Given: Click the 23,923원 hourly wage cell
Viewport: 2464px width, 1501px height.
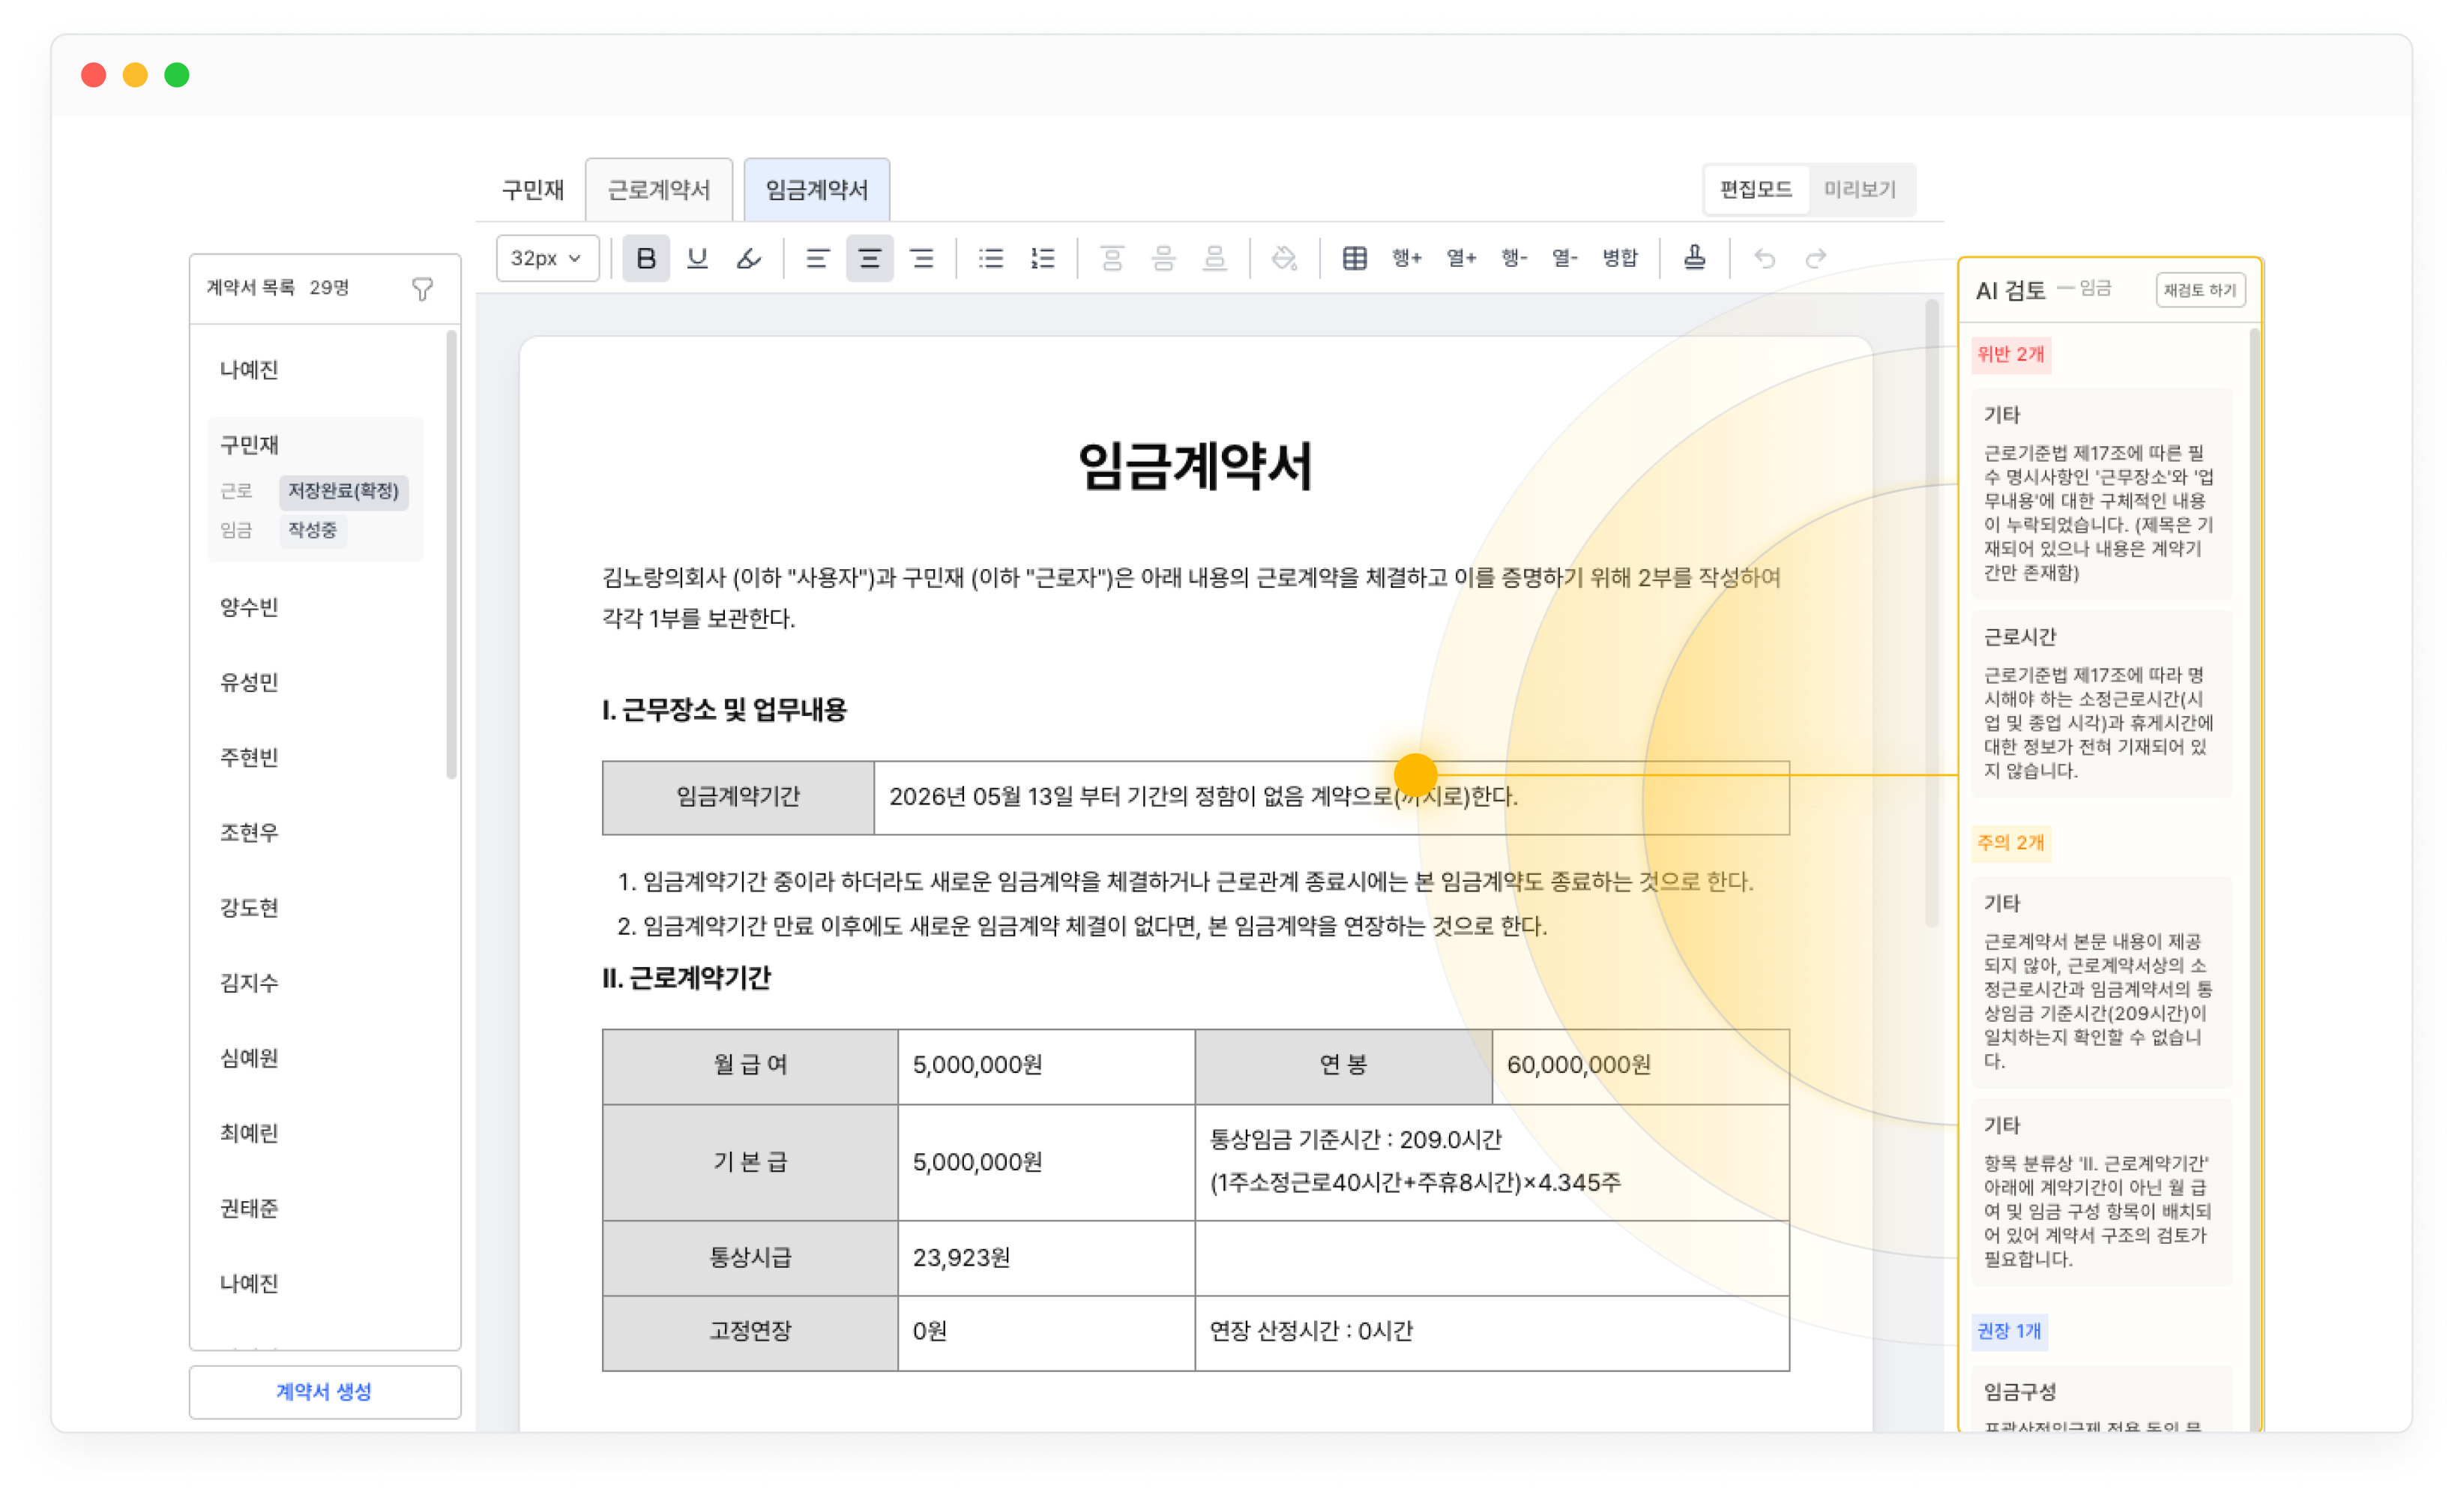Looking at the screenshot, I should coord(1046,1258).
